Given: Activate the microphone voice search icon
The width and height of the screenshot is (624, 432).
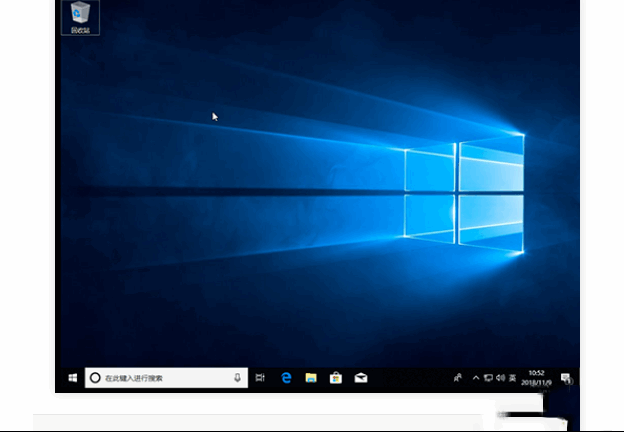Looking at the screenshot, I should point(237,378).
